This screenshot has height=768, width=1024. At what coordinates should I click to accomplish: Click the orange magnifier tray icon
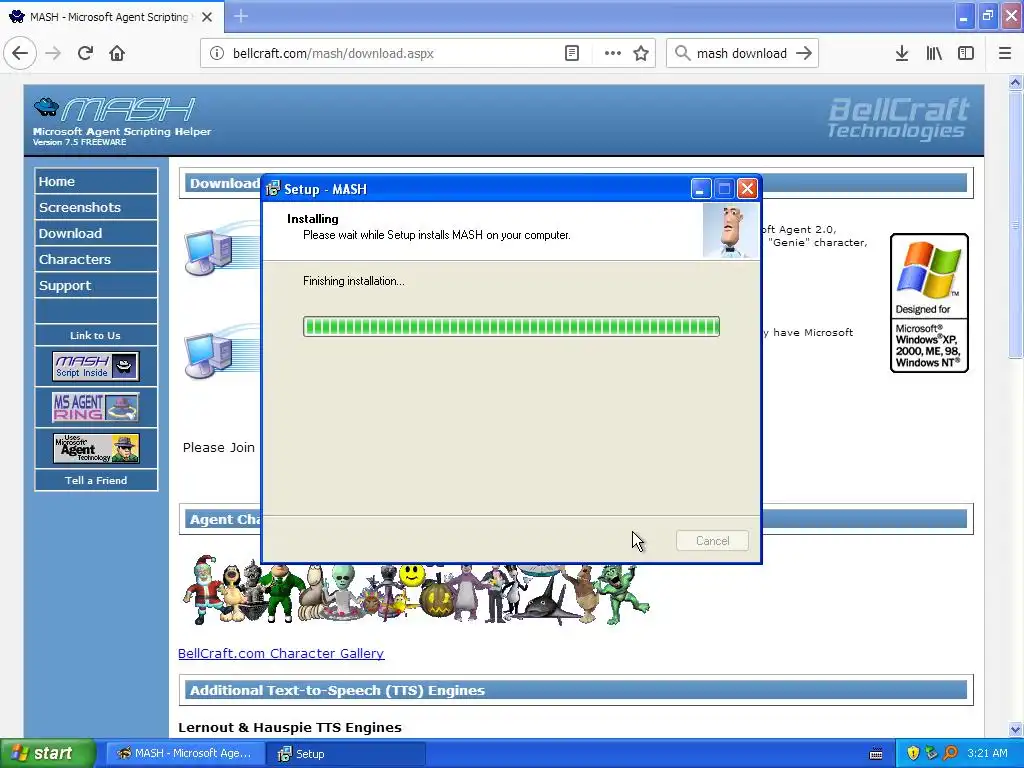(950, 754)
